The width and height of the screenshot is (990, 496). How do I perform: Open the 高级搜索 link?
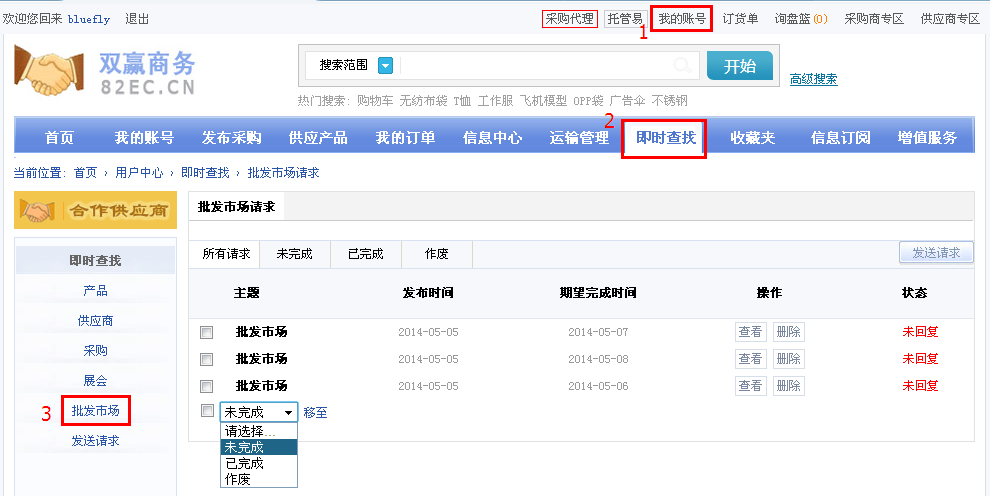click(x=813, y=79)
